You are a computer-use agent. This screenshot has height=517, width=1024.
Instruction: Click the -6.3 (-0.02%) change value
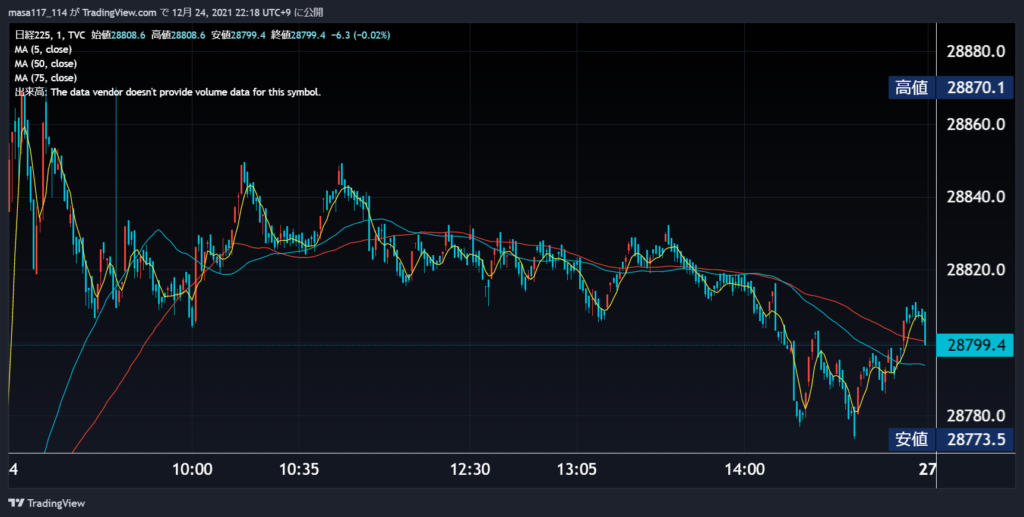[360, 35]
